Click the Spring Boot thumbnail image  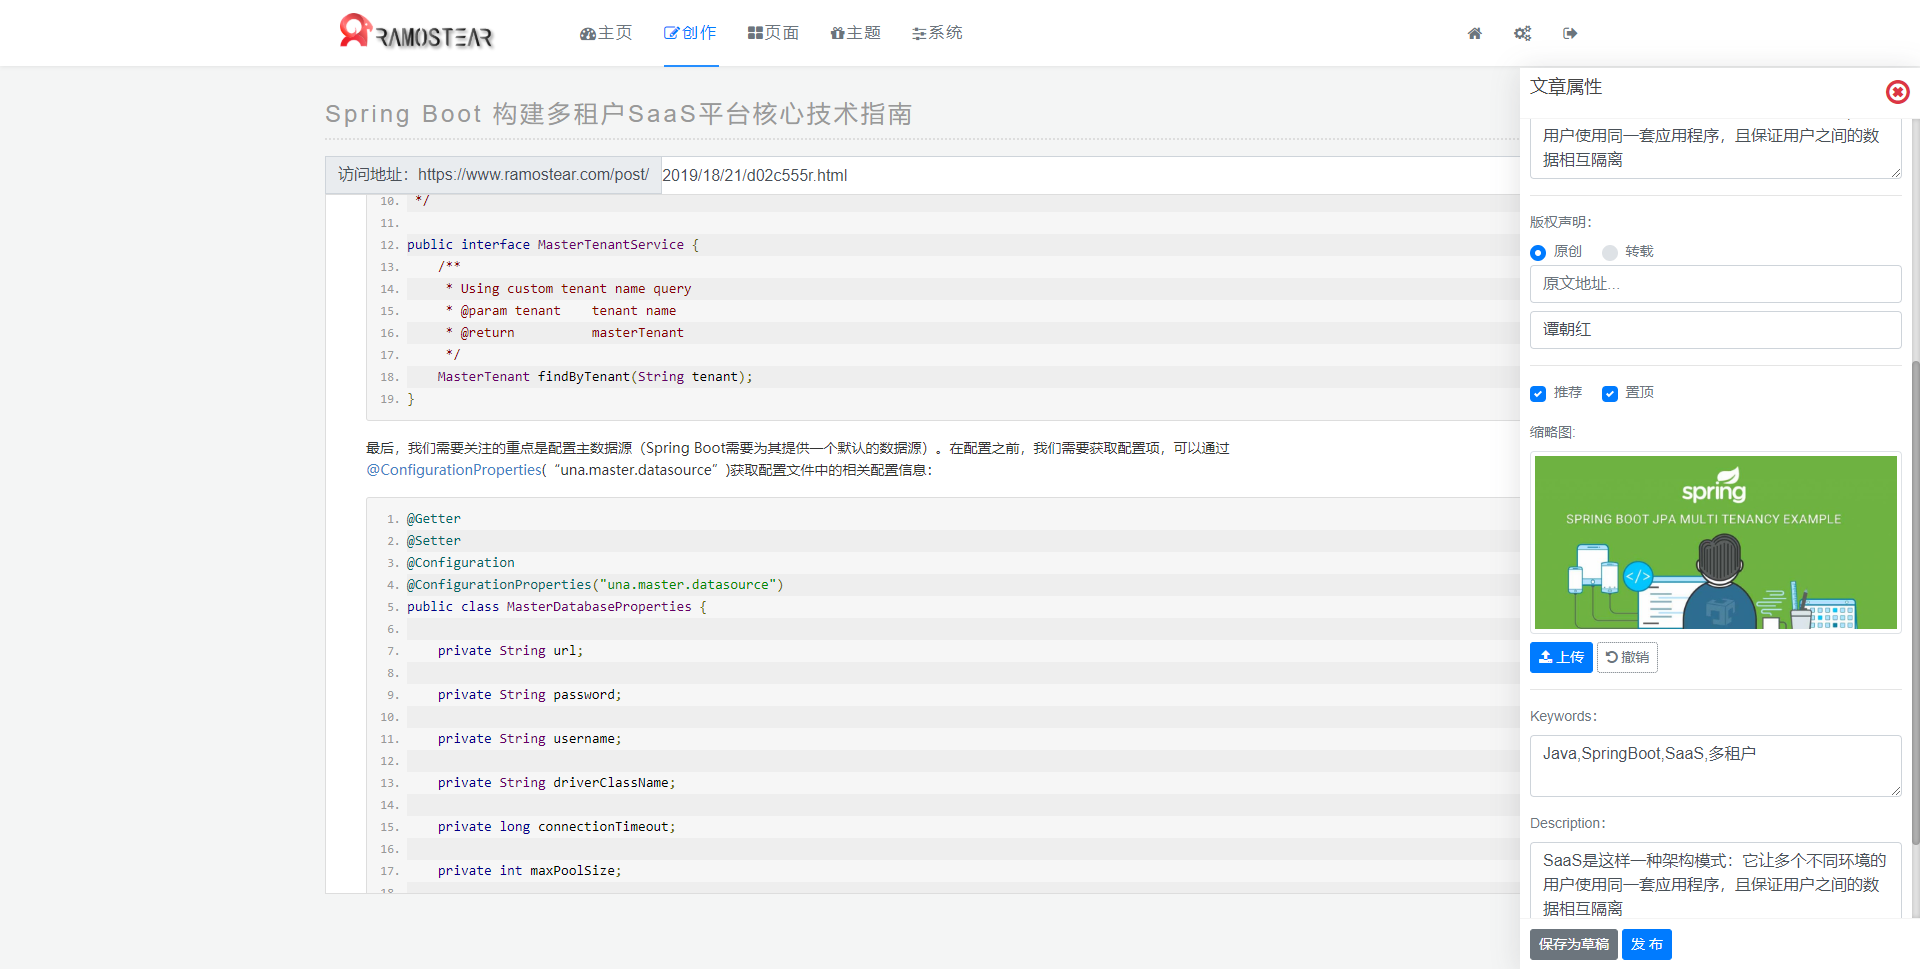point(1716,542)
